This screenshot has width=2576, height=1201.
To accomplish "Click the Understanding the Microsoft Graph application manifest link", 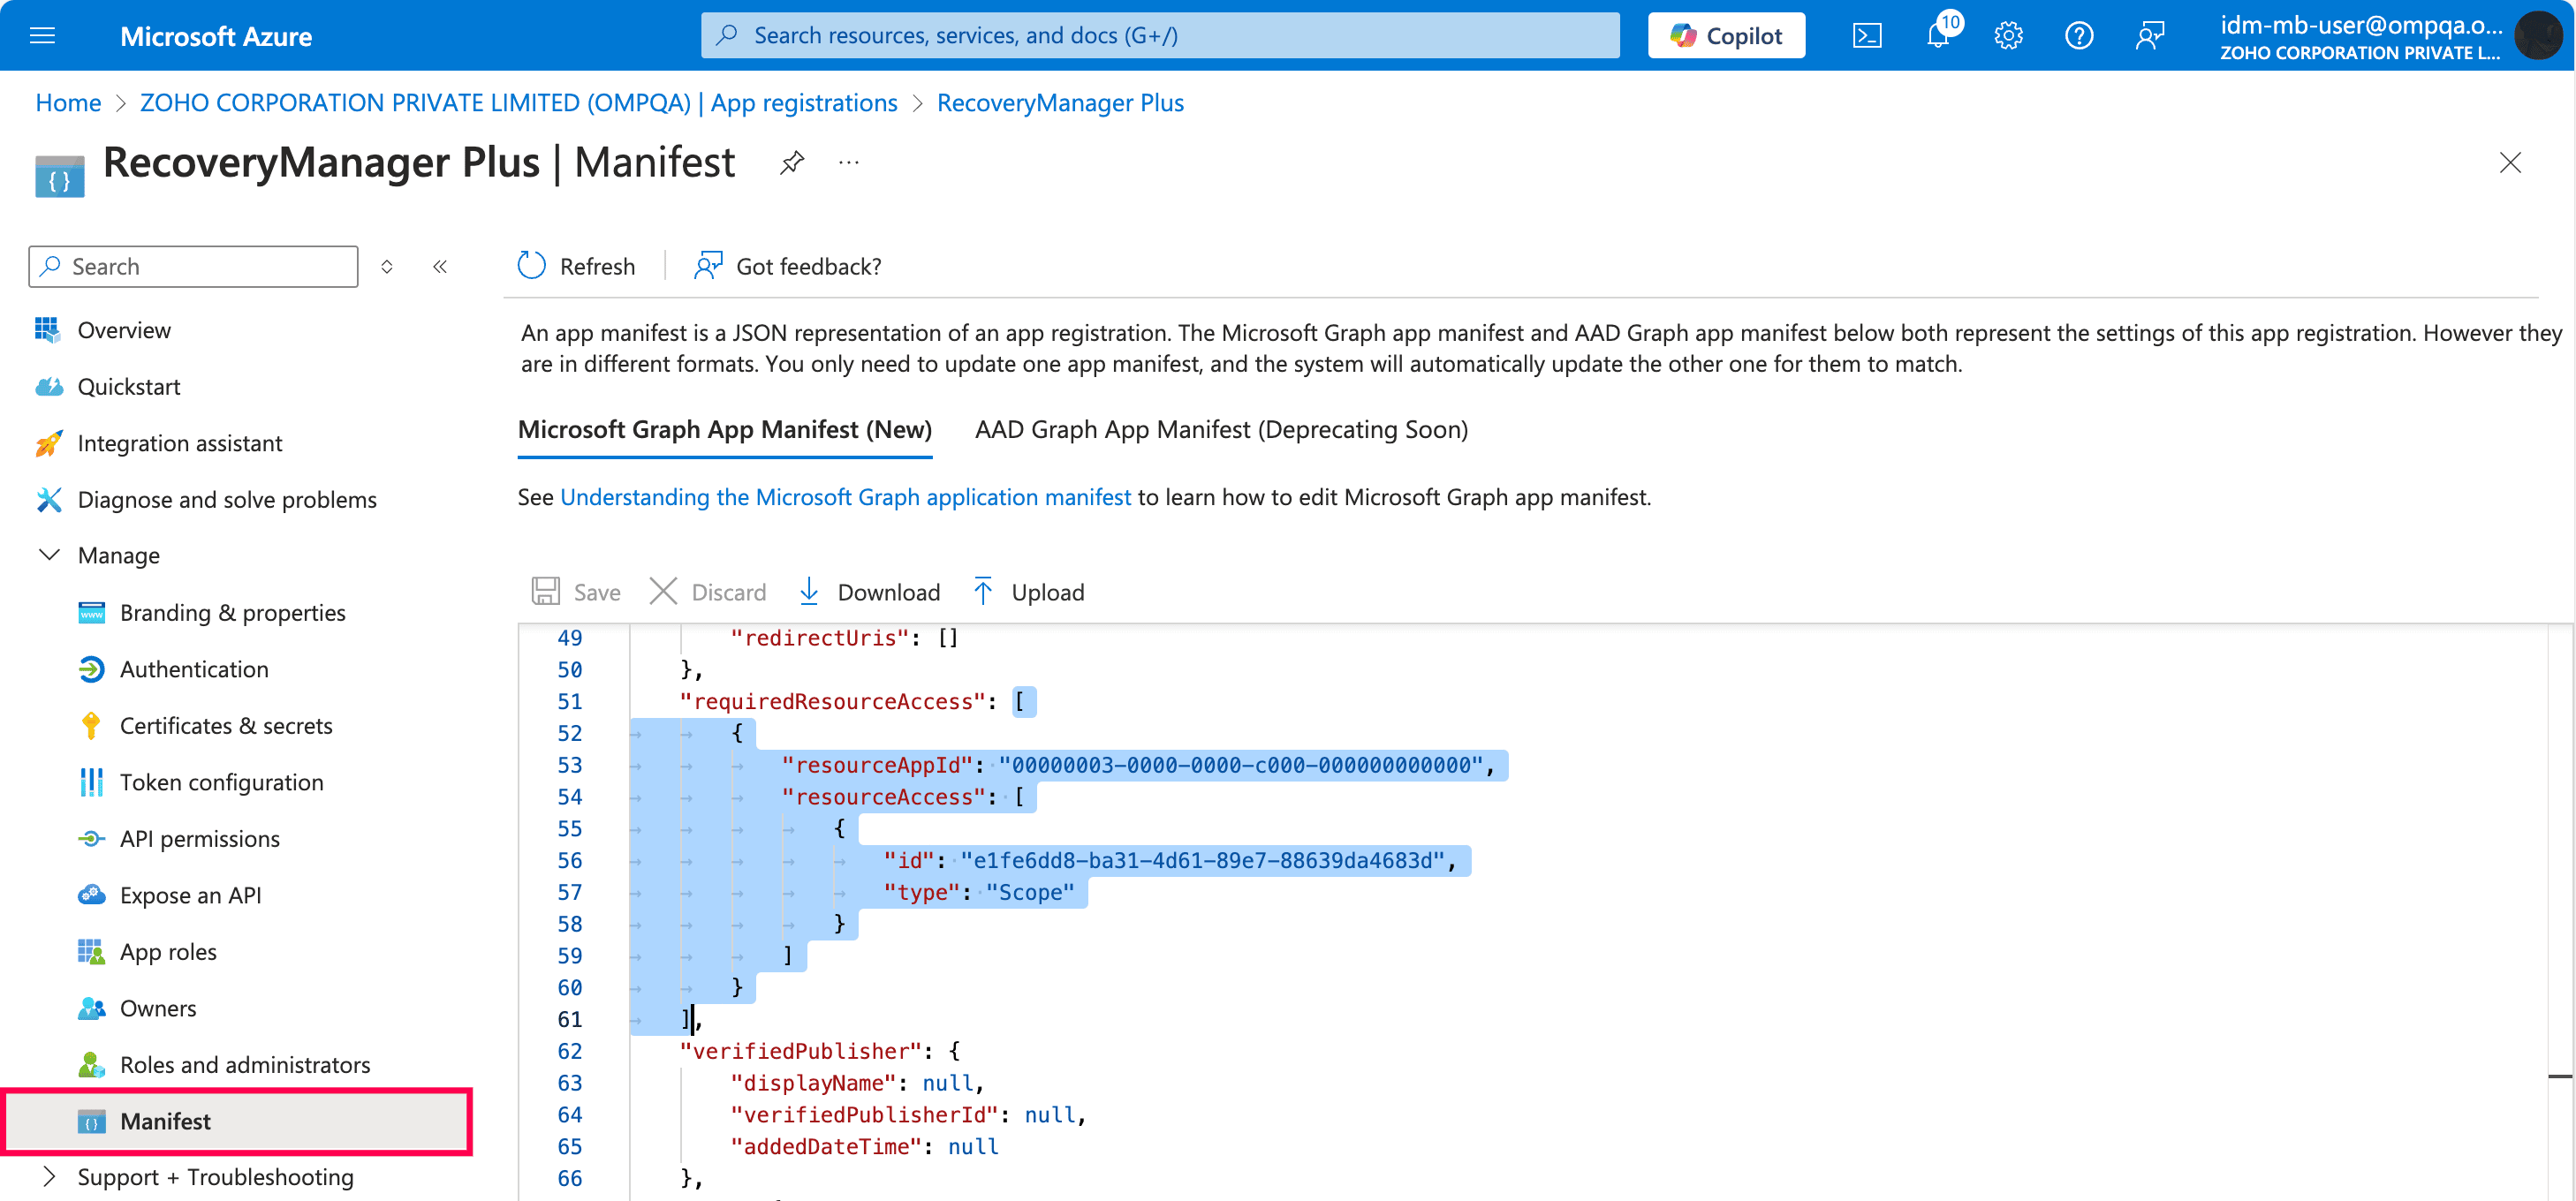I will point(845,496).
